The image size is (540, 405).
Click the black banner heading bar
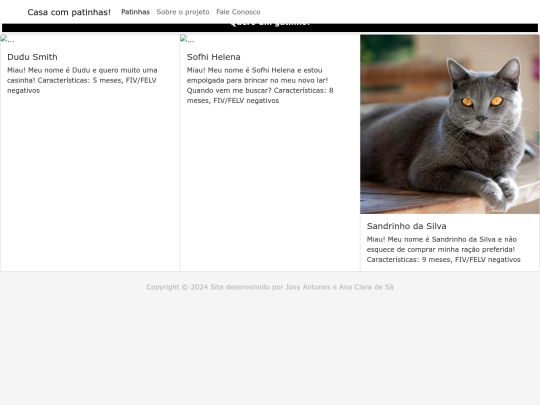(270, 28)
